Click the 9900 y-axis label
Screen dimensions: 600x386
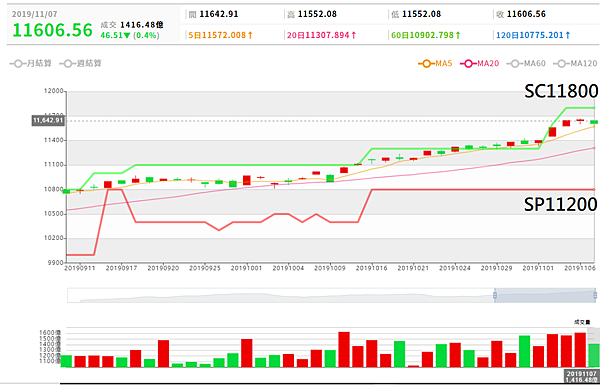point(55,263)
